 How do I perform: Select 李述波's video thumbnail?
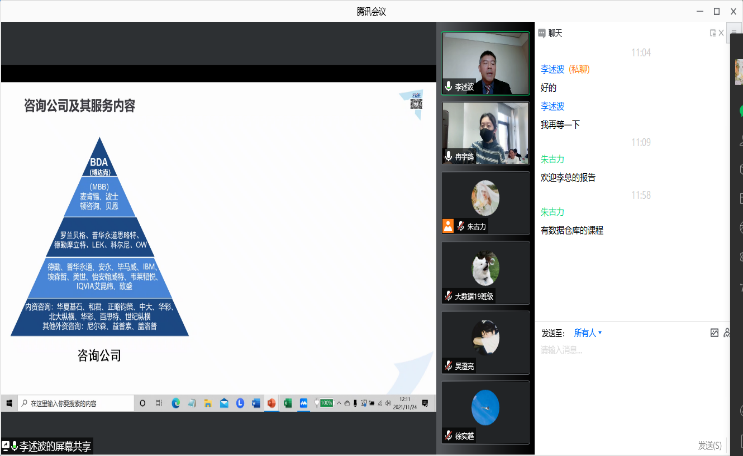coord(485,63)
